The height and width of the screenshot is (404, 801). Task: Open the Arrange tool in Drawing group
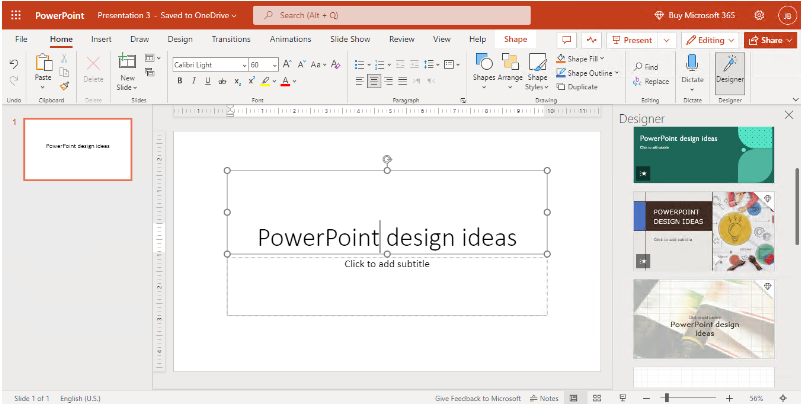(510, 66)
